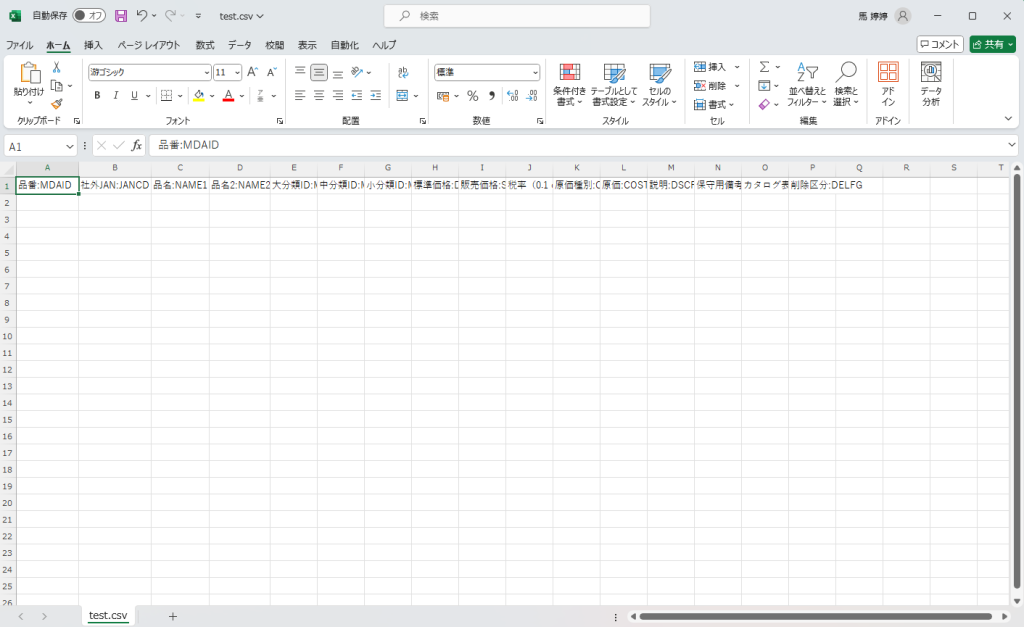The height and width of the screenshot is (627, 1024).
Task: Click the Format Painter brush icon
Action: [x=57, y=104]
